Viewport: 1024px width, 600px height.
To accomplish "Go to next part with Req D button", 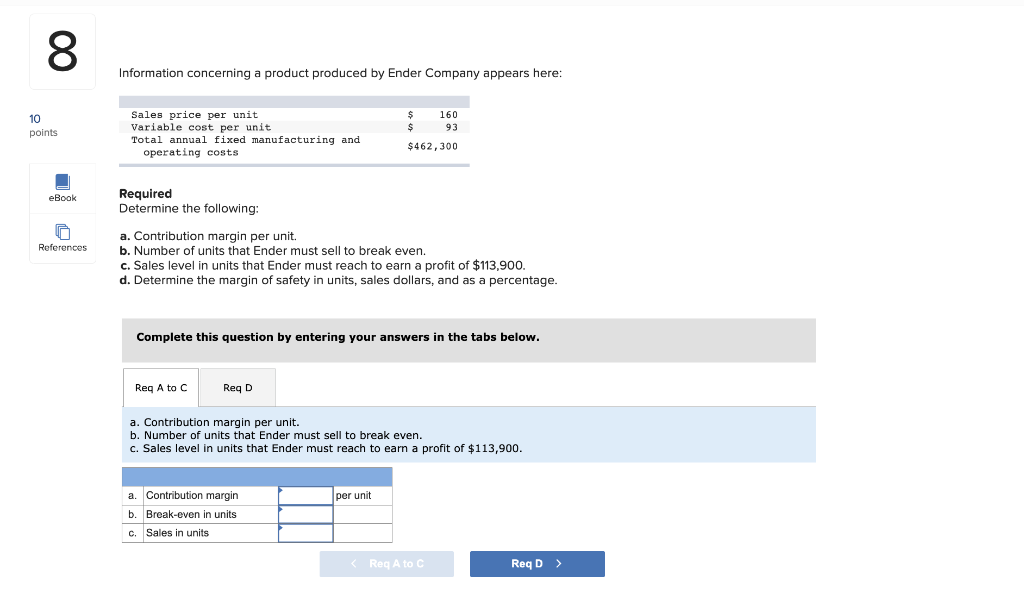I will pyautogui.click(x=537, y=564).
